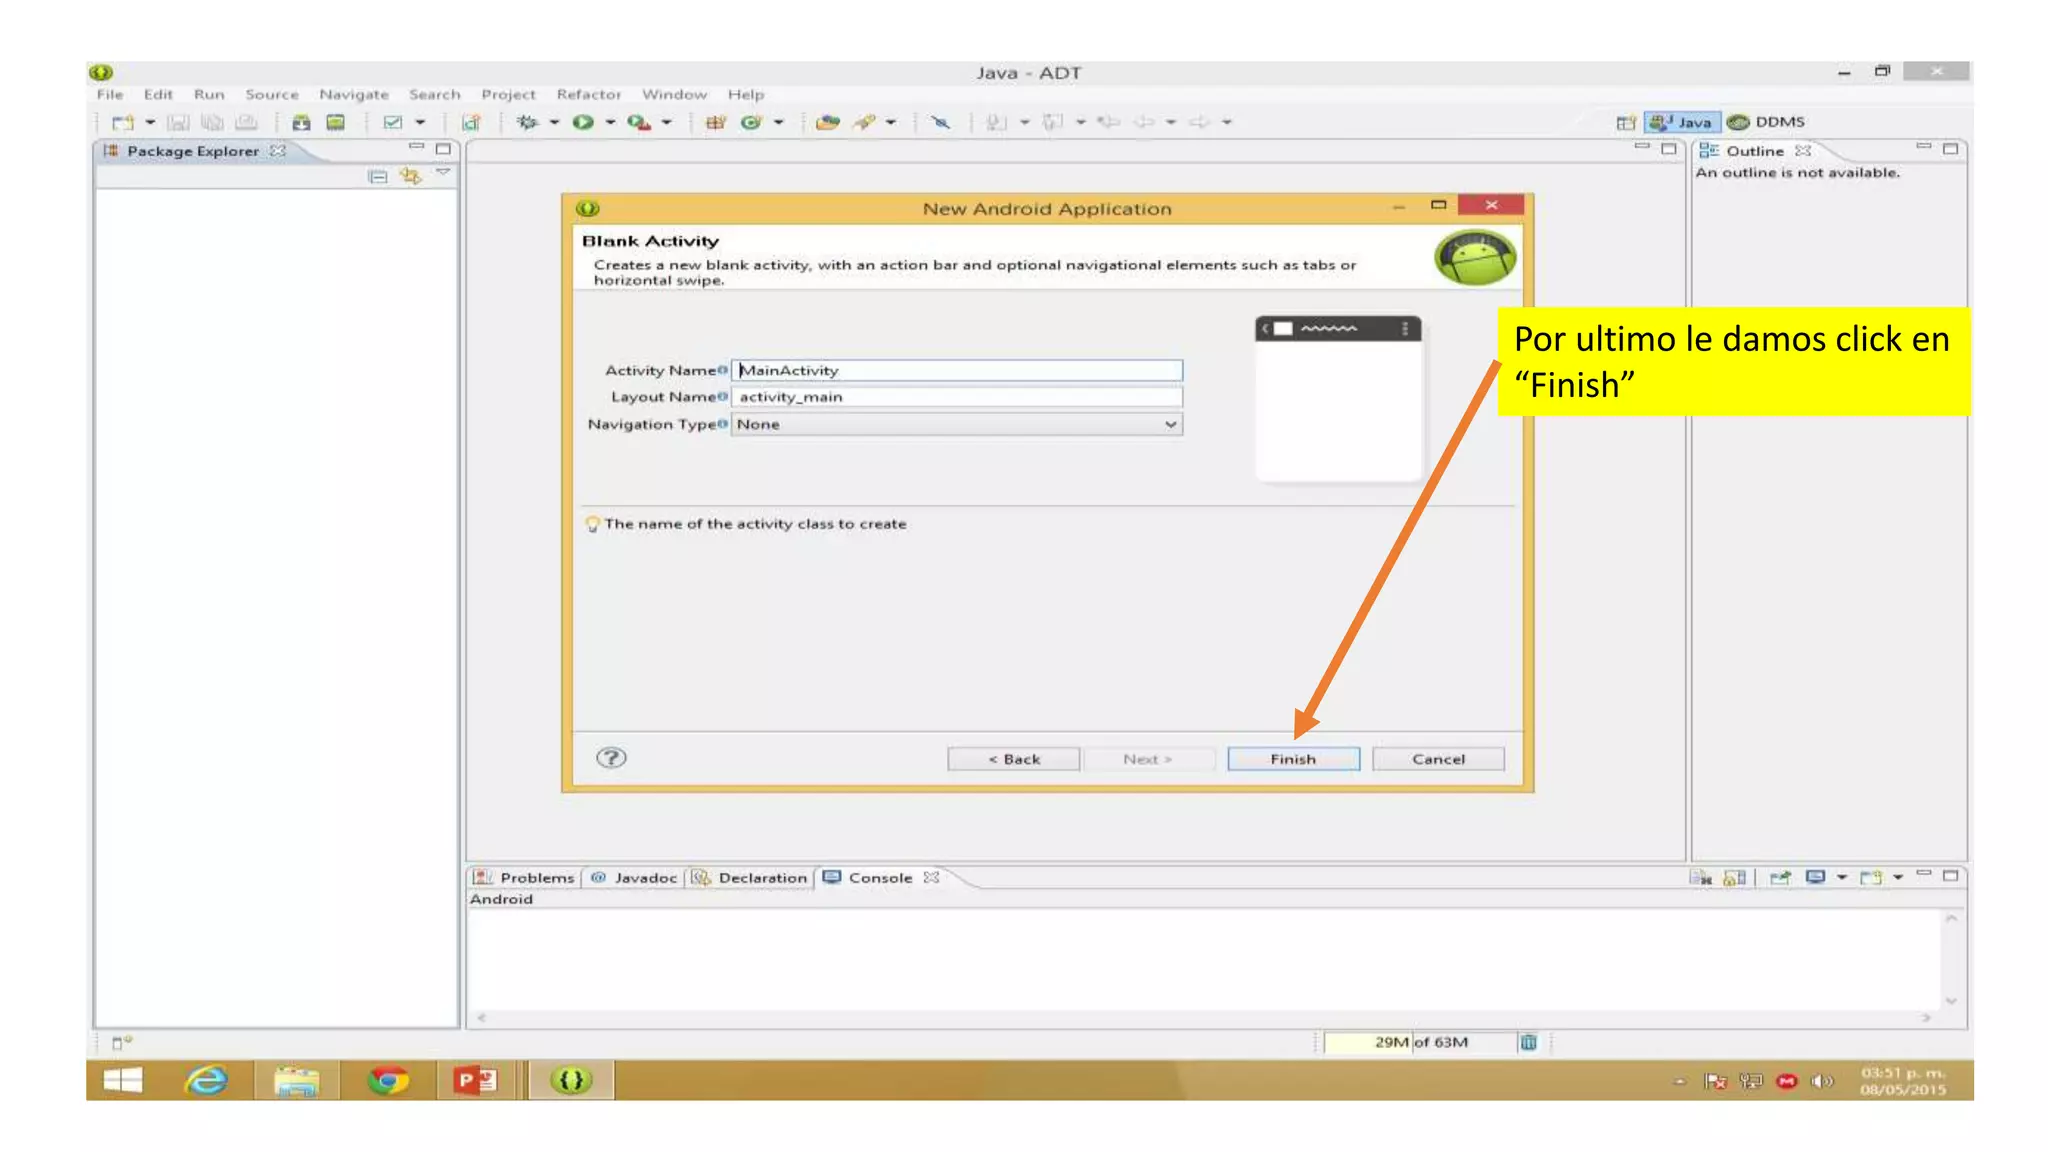The height and width of the screenshot is (1152, 2048).
Task: Click the New Java Package icon
Action: (715, 122)
